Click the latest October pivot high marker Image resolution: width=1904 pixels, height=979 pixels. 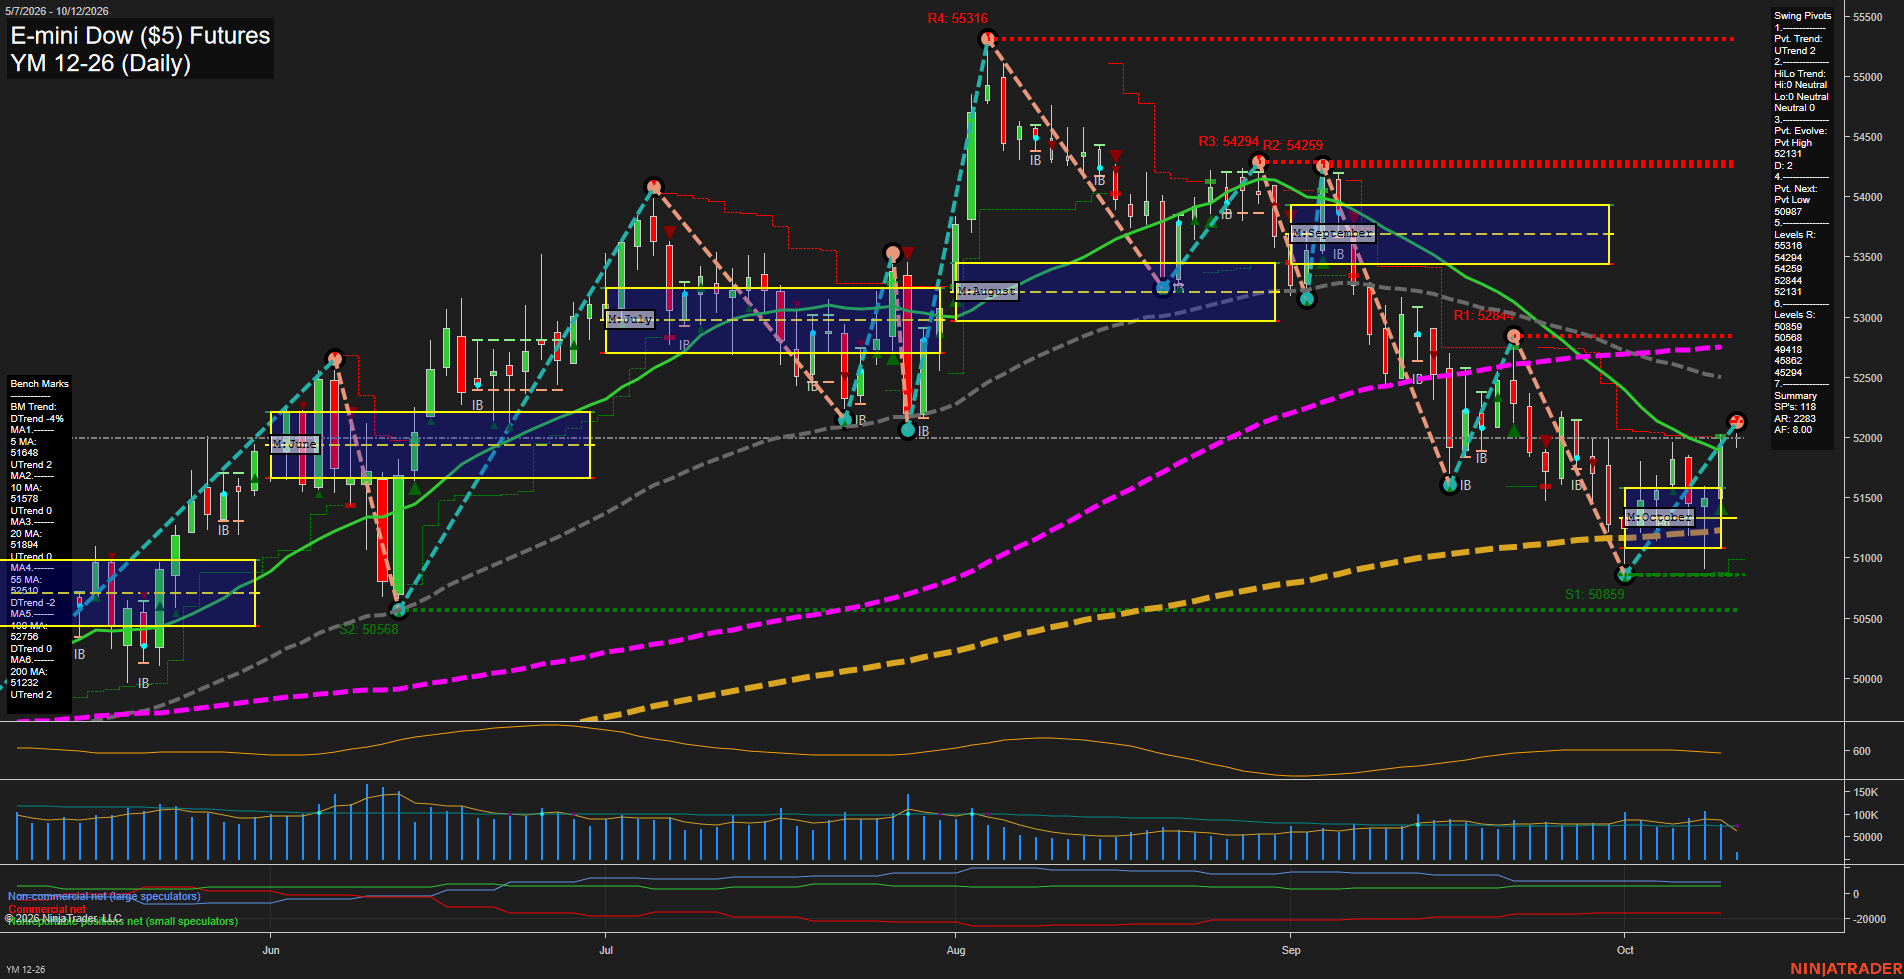[1737, 421]
